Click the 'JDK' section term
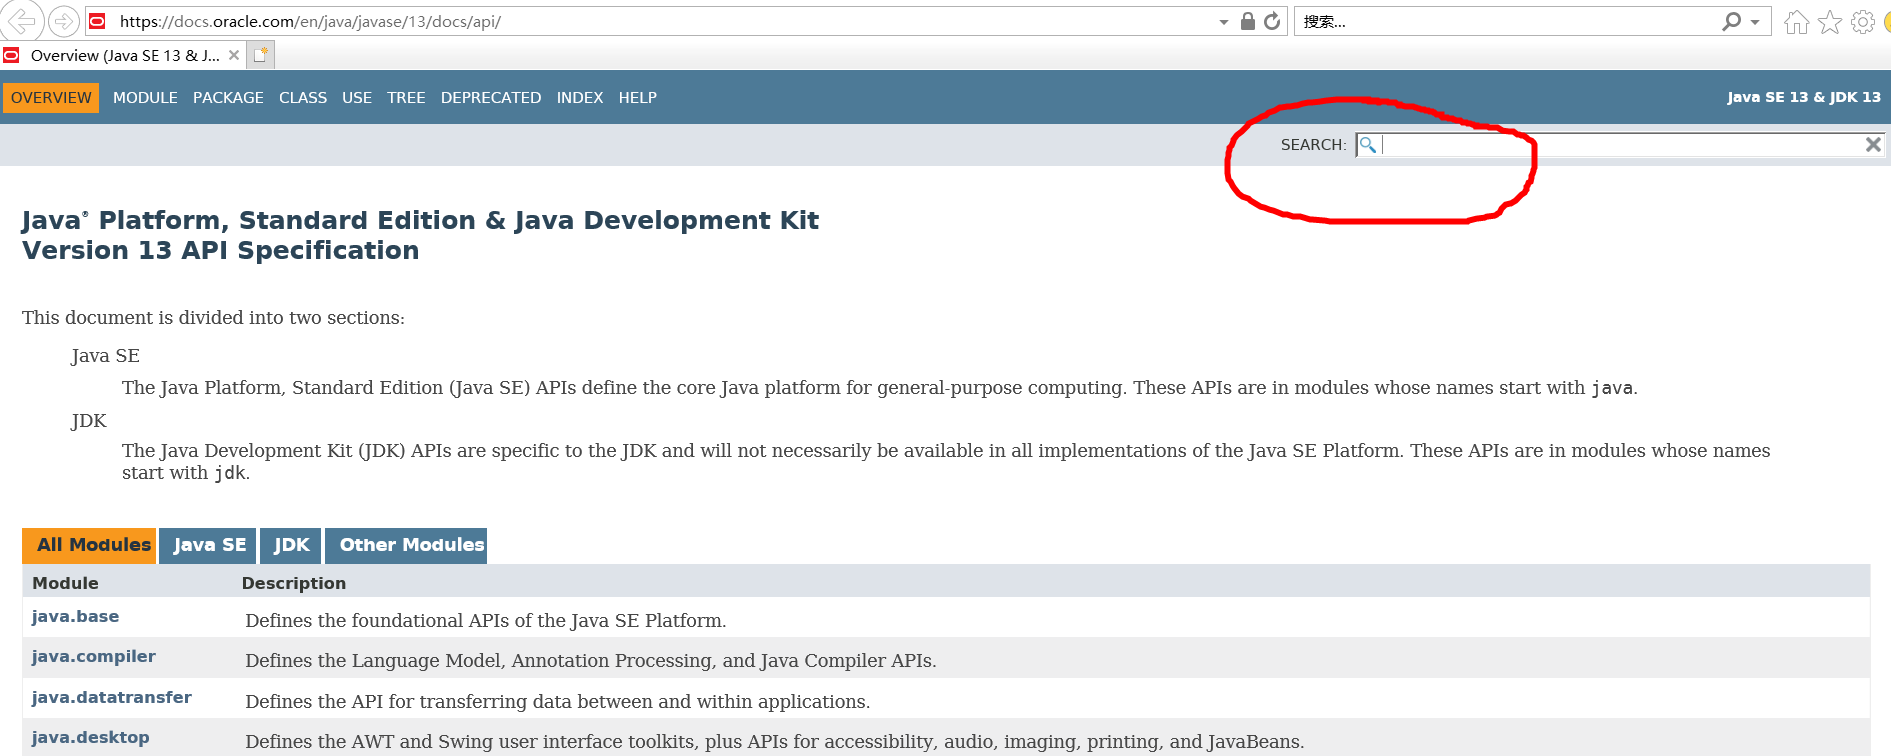The width and height of the screenshot is (1891, 756). [89, 421]
